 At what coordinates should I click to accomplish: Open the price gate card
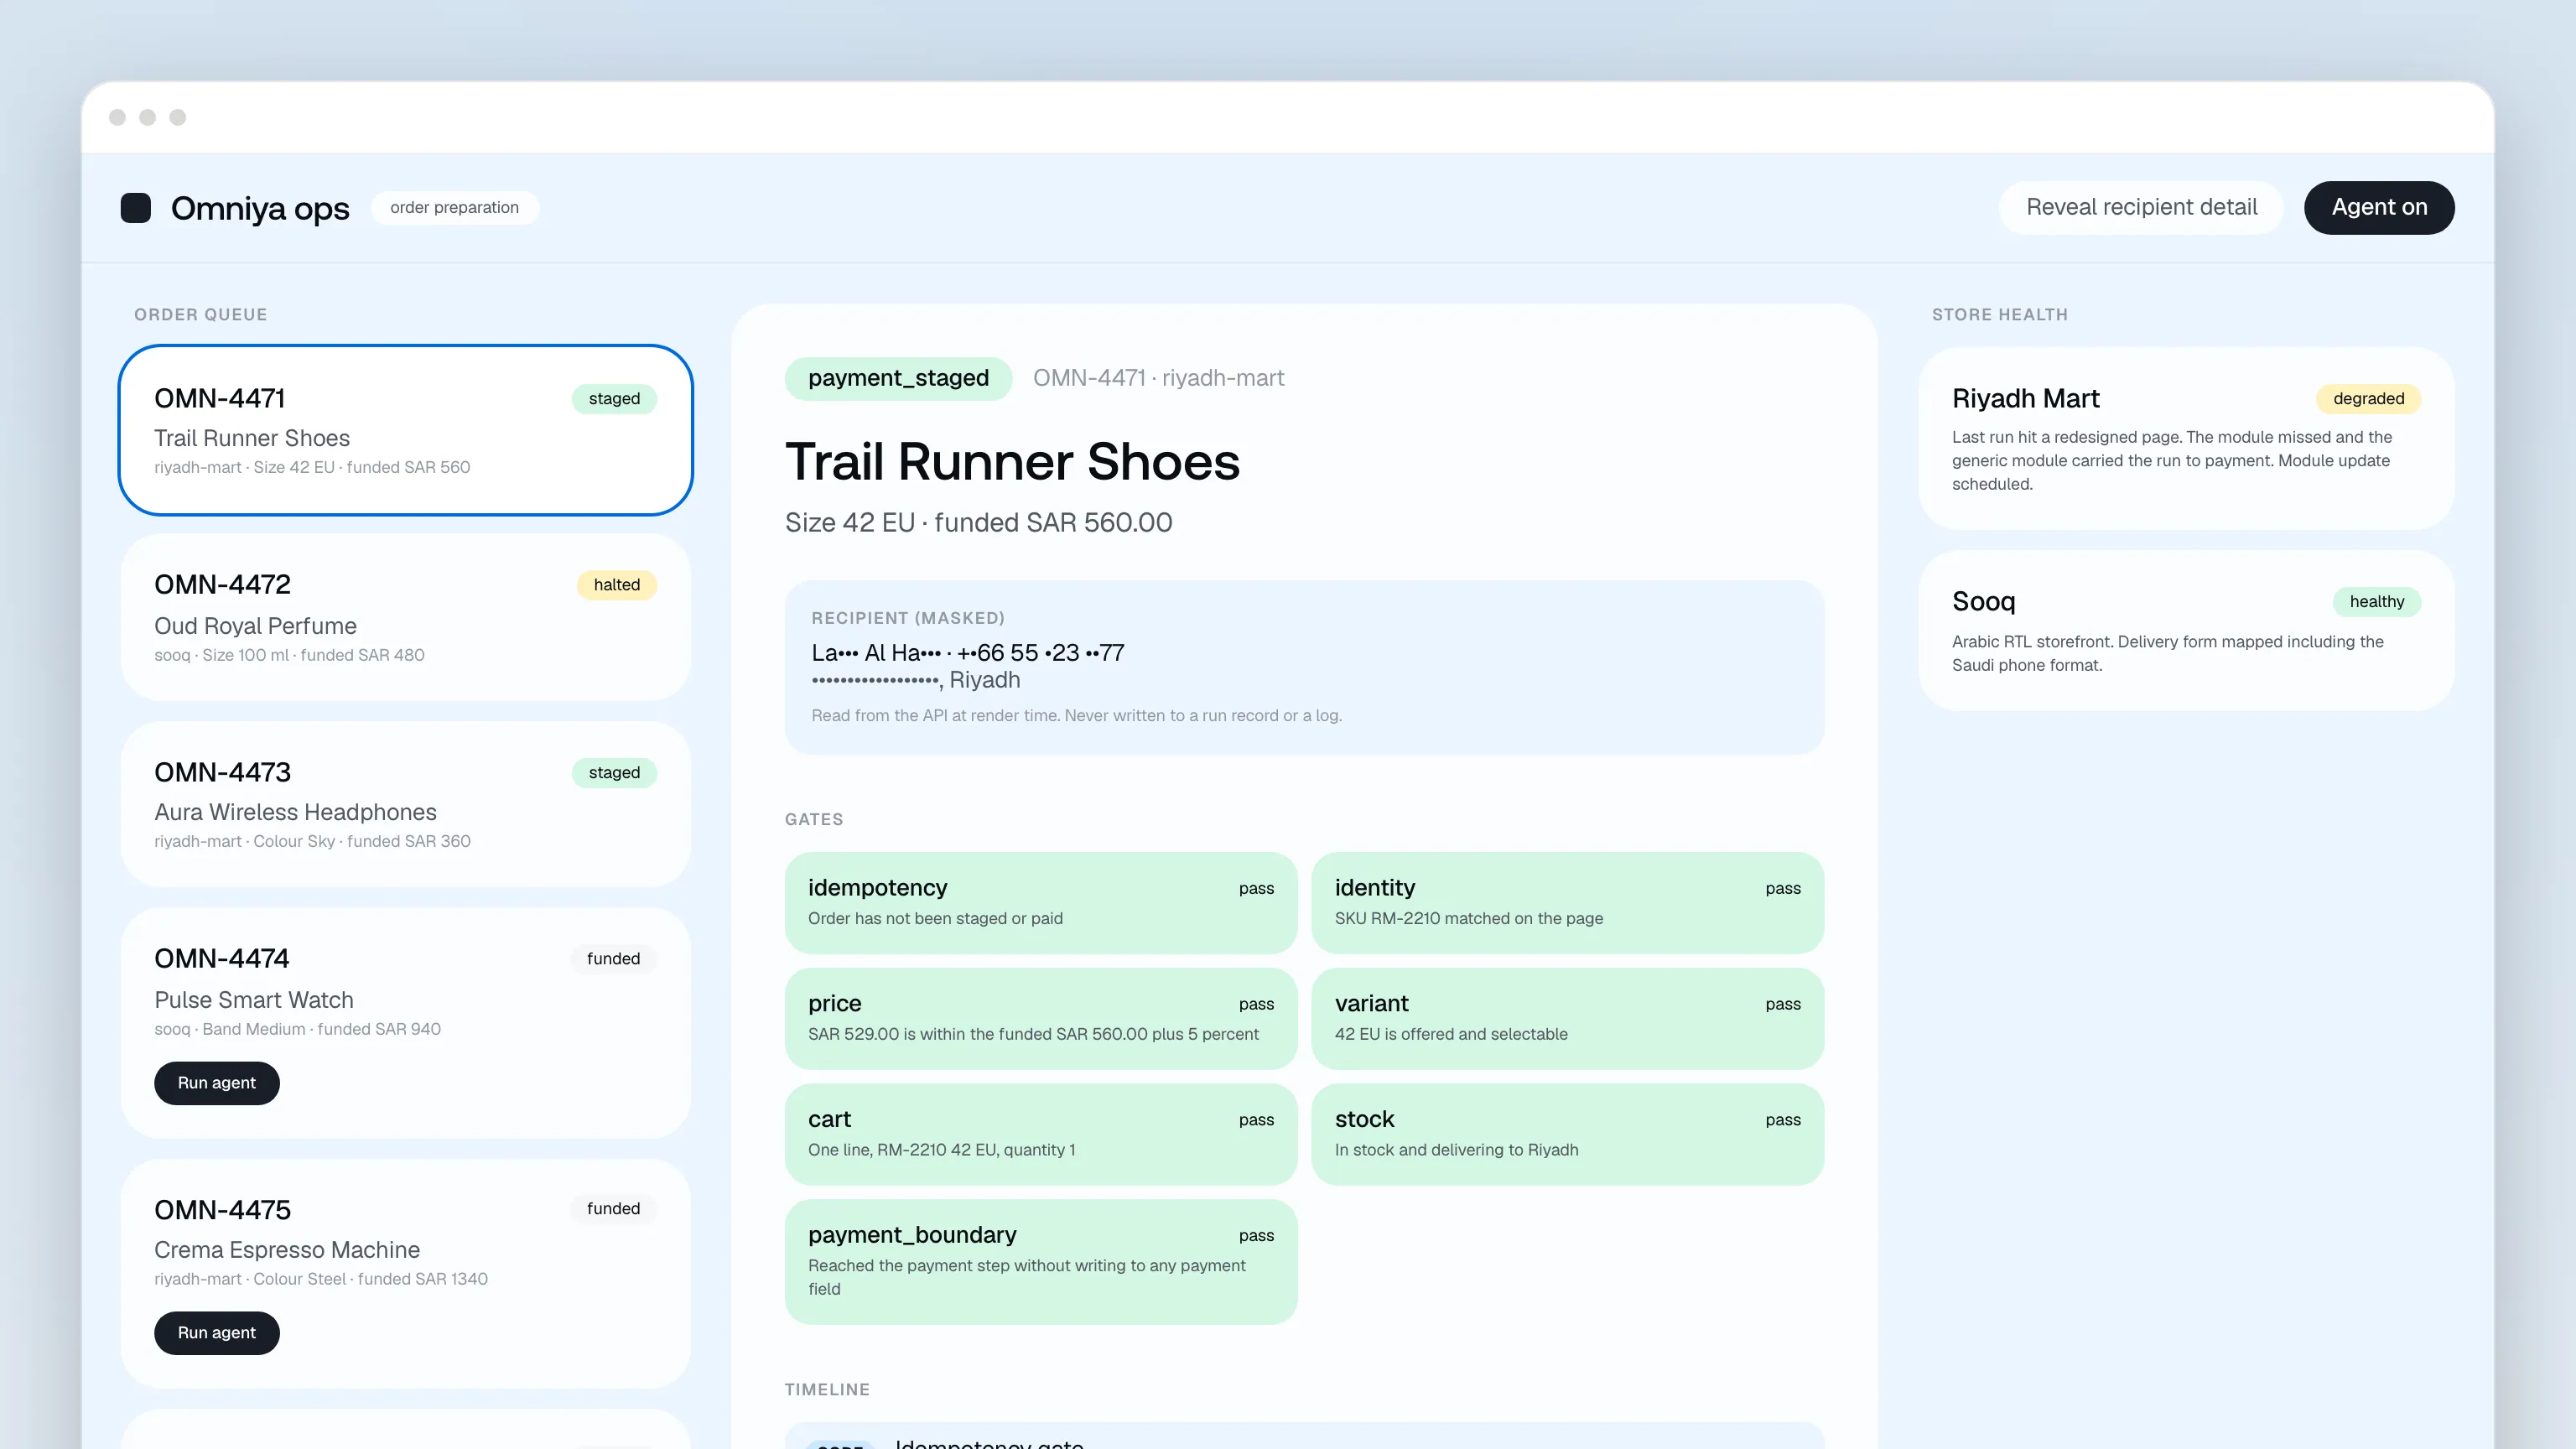tap(1041, 1019)
